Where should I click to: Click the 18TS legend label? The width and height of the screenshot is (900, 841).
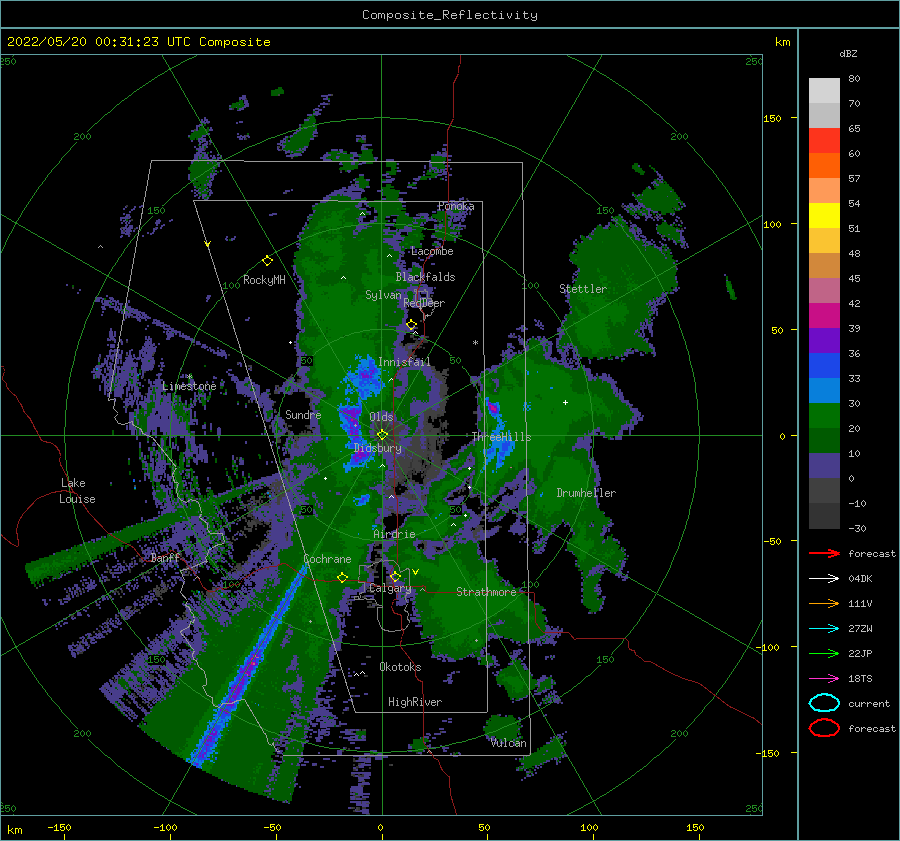860,678
